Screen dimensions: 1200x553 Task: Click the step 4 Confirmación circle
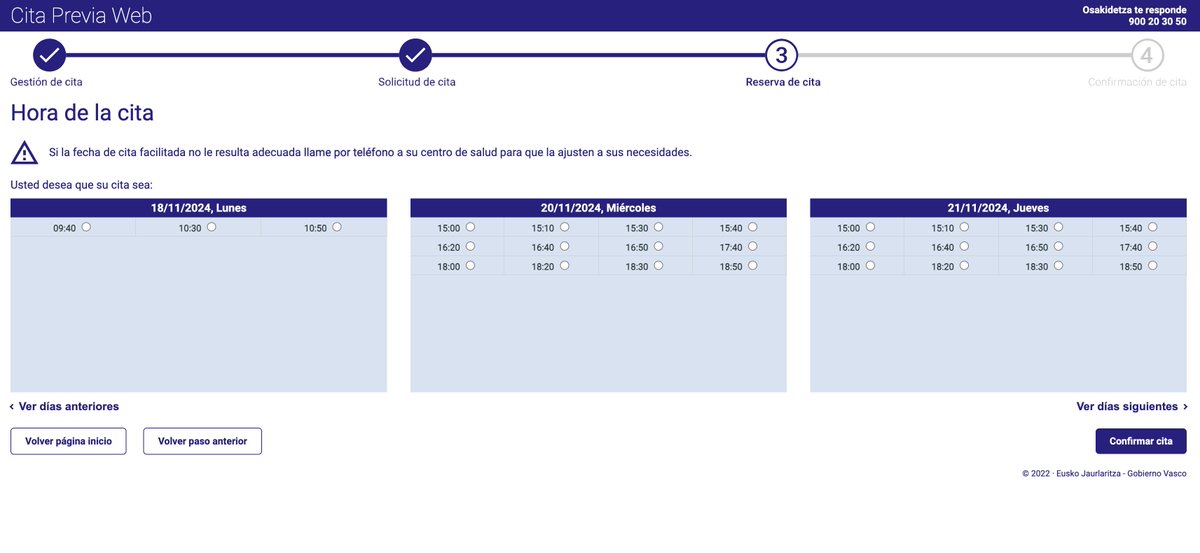[1147, 55]
